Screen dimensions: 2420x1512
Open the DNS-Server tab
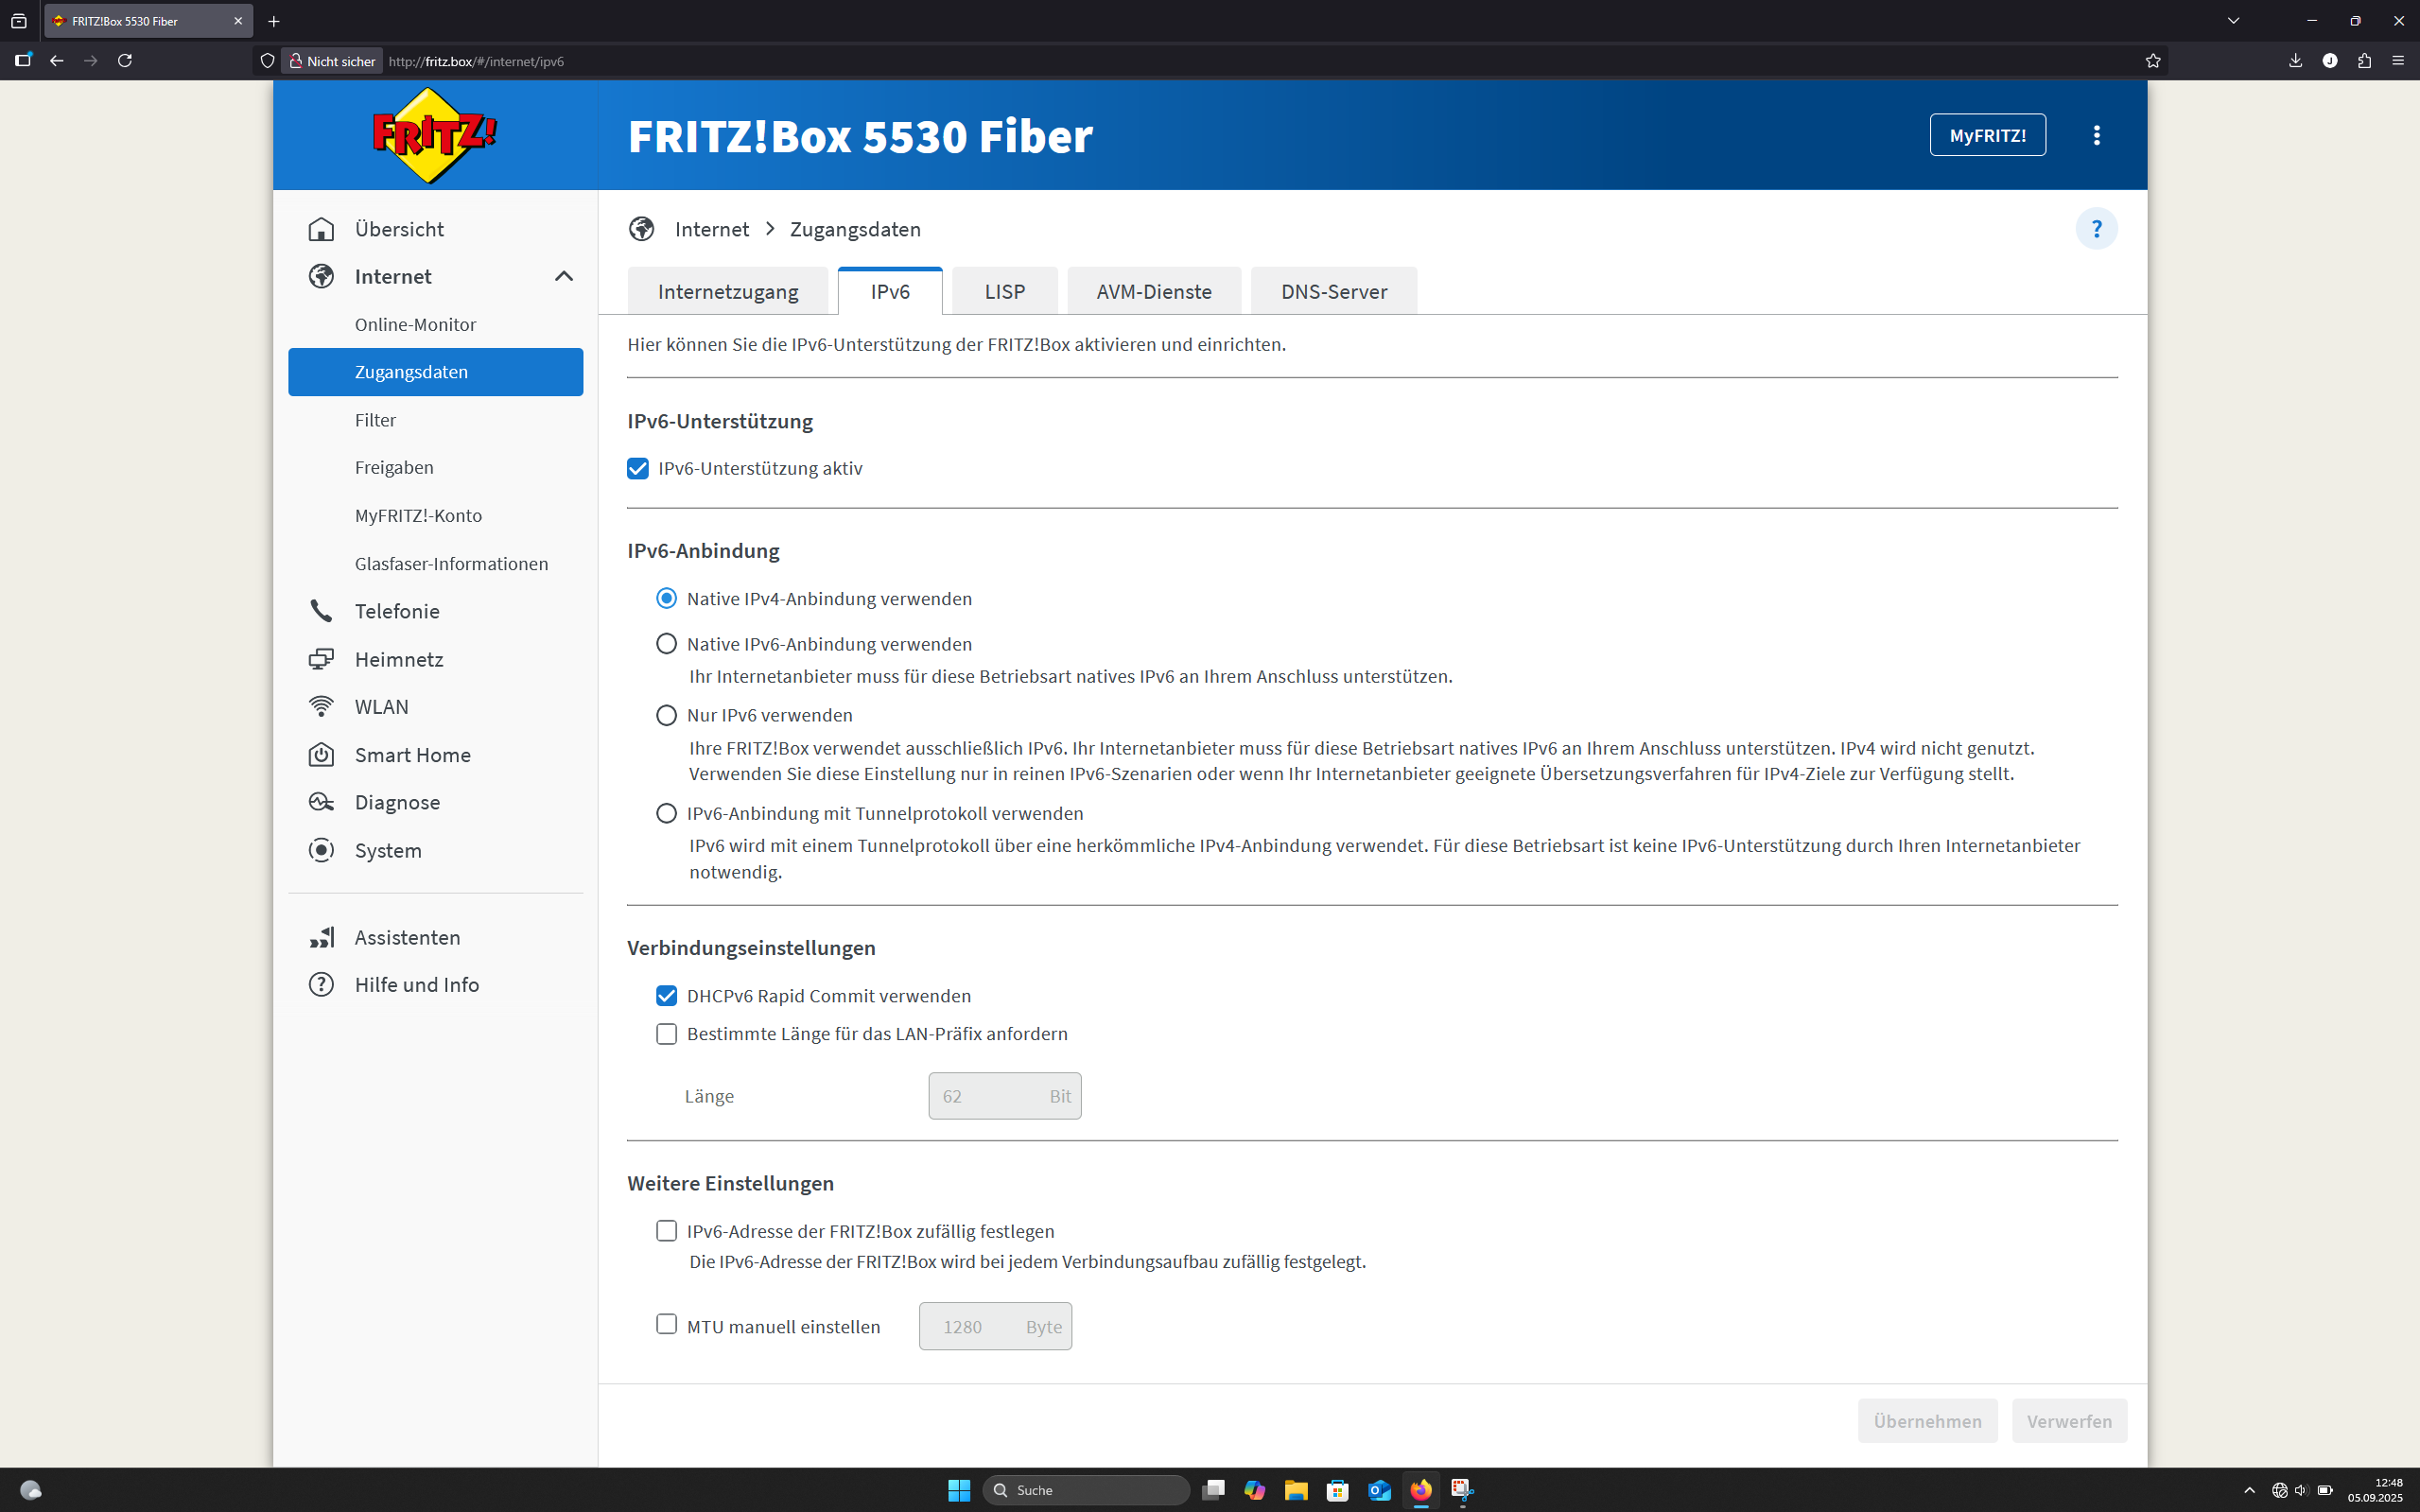[x=1334, y=291]
